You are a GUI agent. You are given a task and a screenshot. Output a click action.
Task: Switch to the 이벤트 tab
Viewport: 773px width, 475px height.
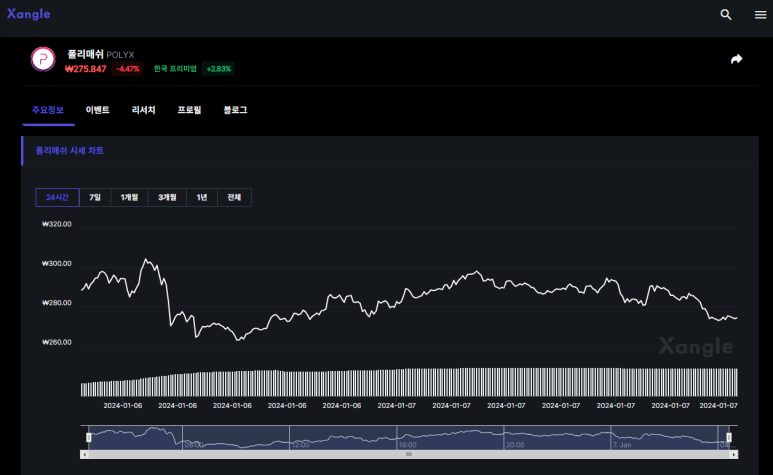pos(97,110)
